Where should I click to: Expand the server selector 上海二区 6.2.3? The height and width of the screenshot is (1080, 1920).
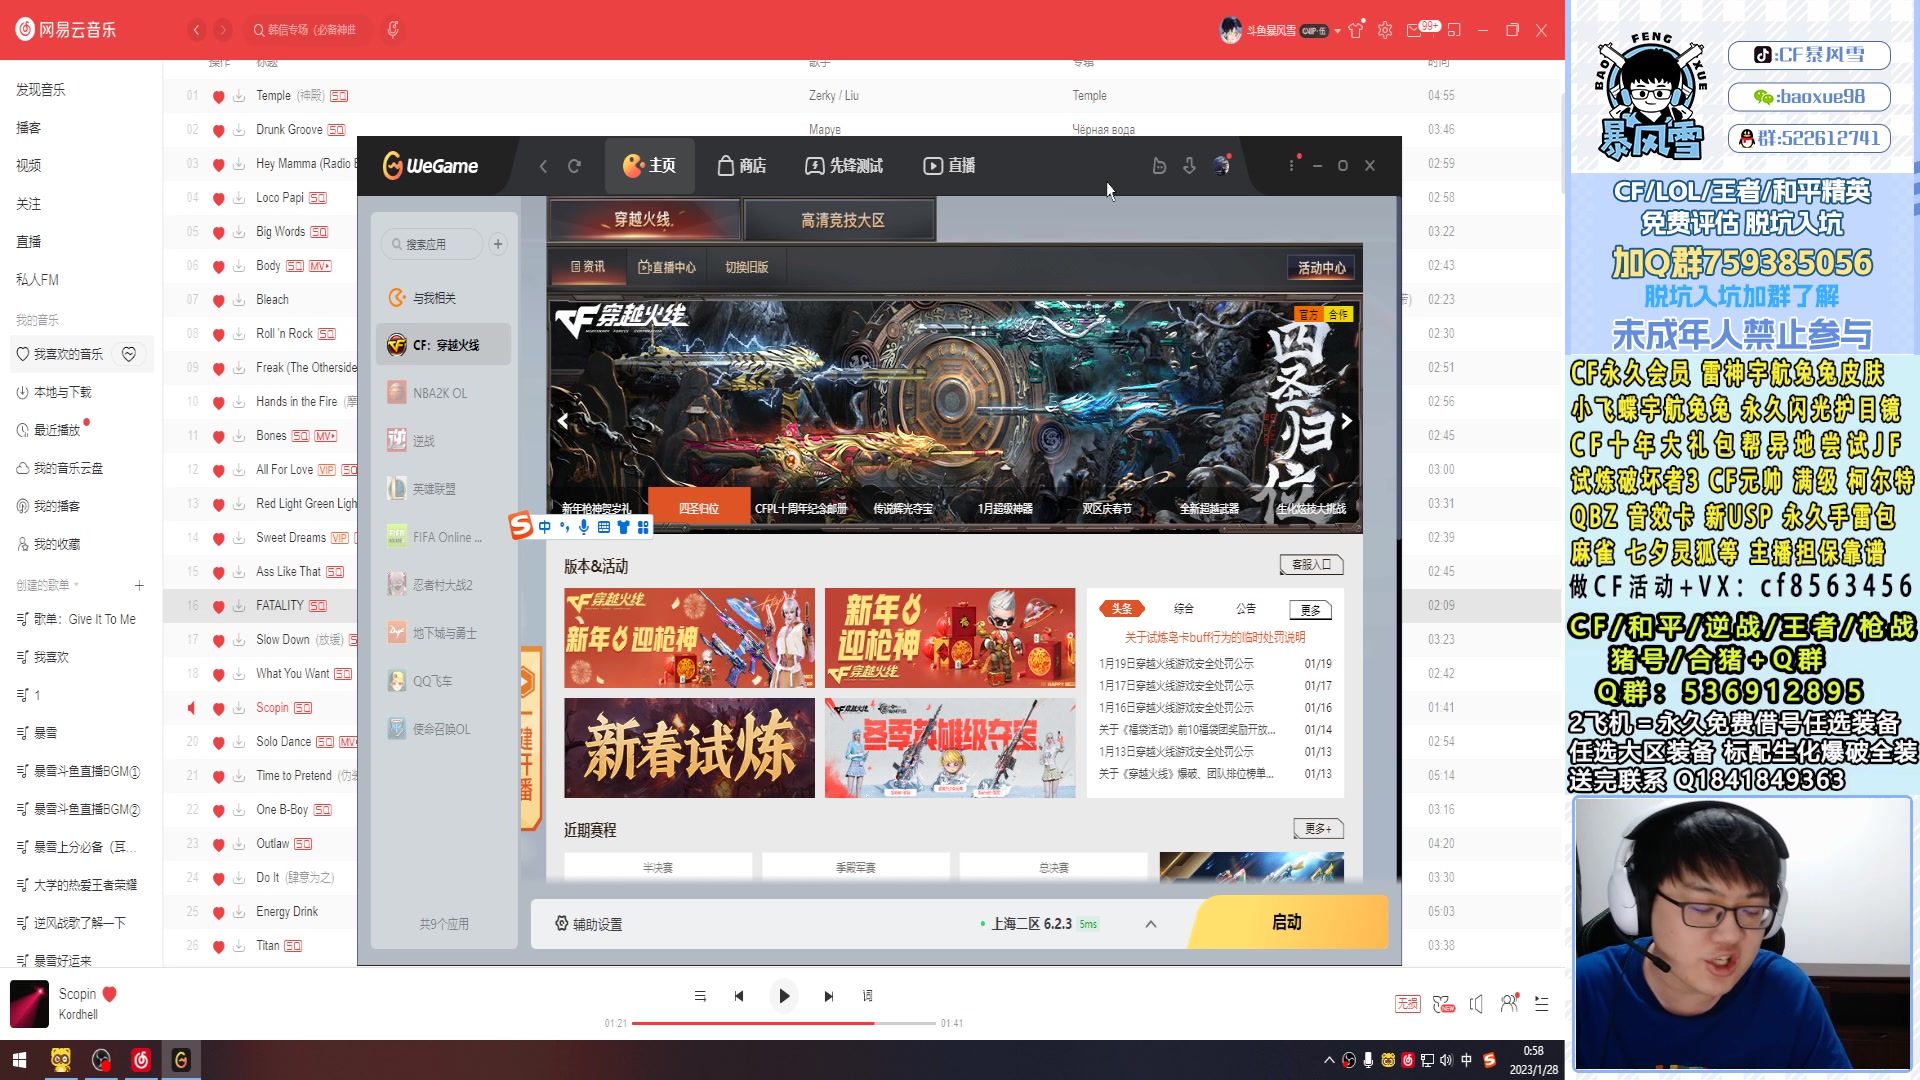click(1150, 923)
